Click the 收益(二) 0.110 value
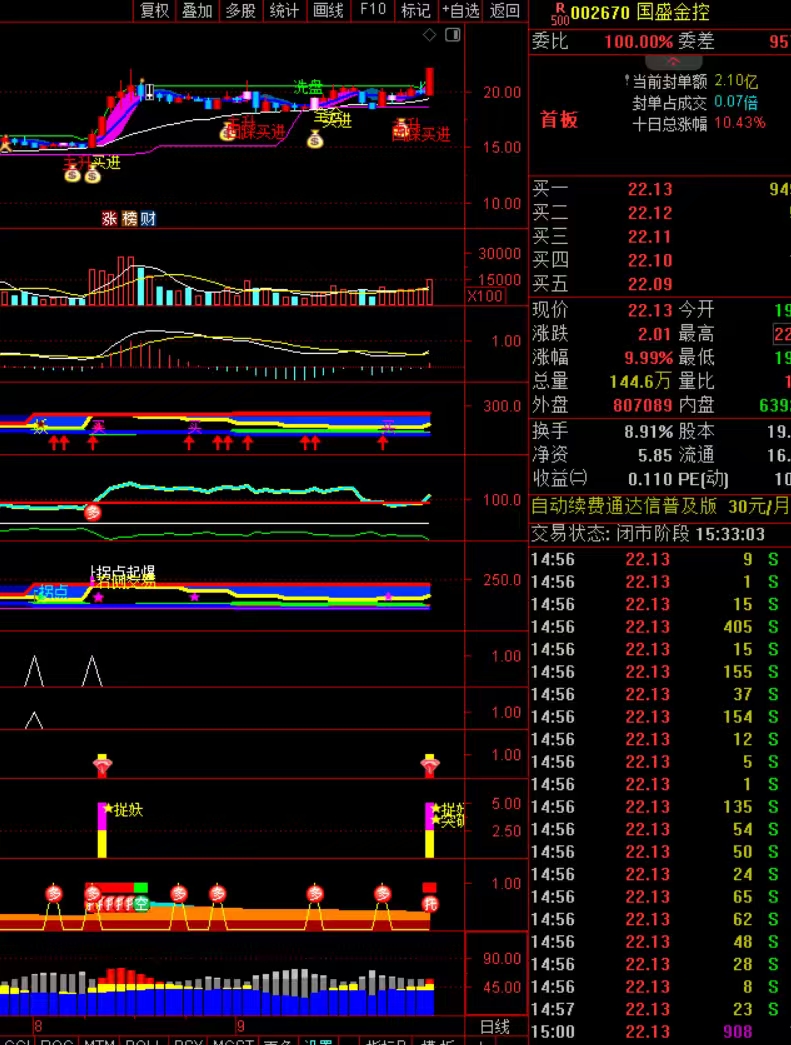 [650, 479]
